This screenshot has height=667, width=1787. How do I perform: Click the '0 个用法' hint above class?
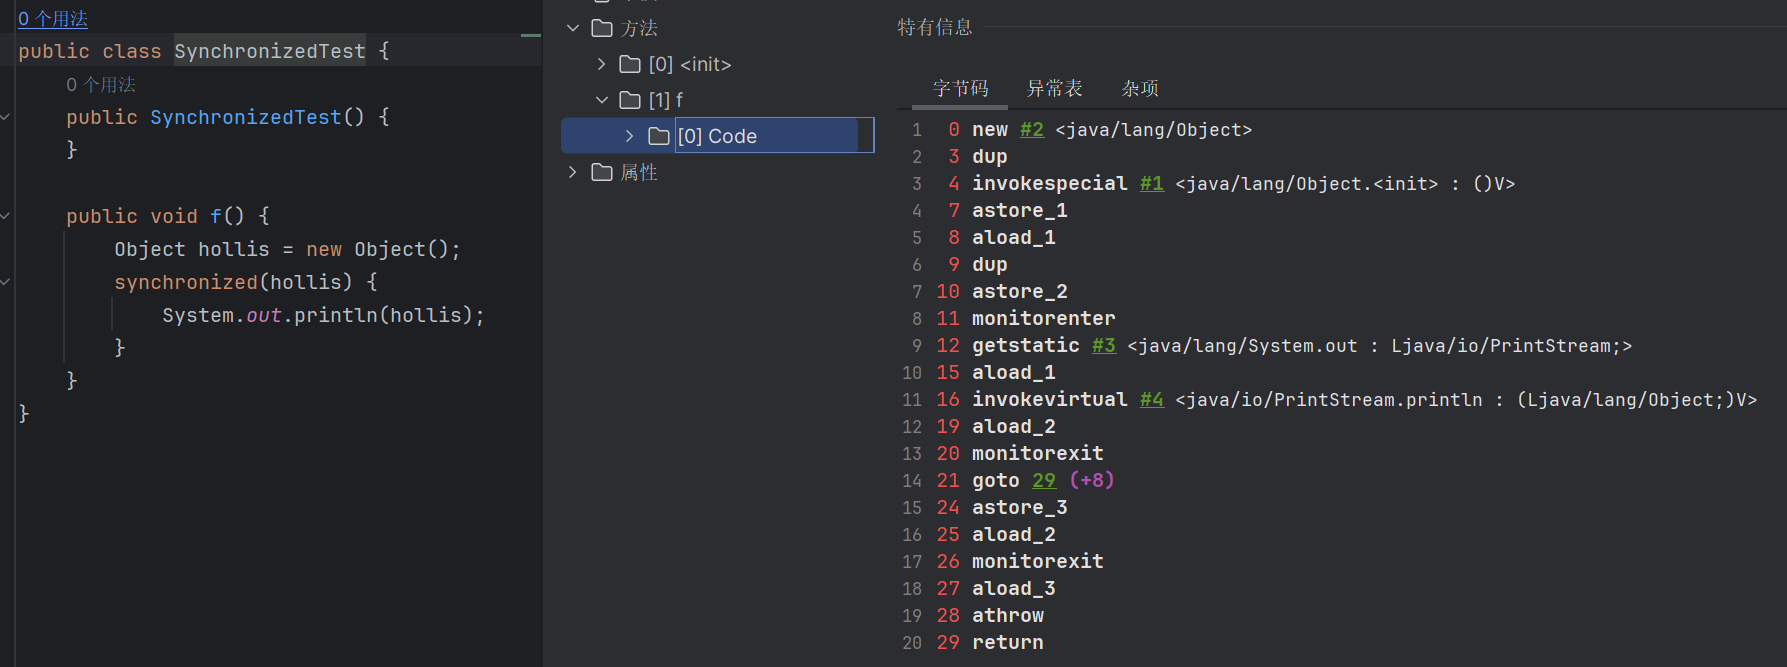[53, 19]
